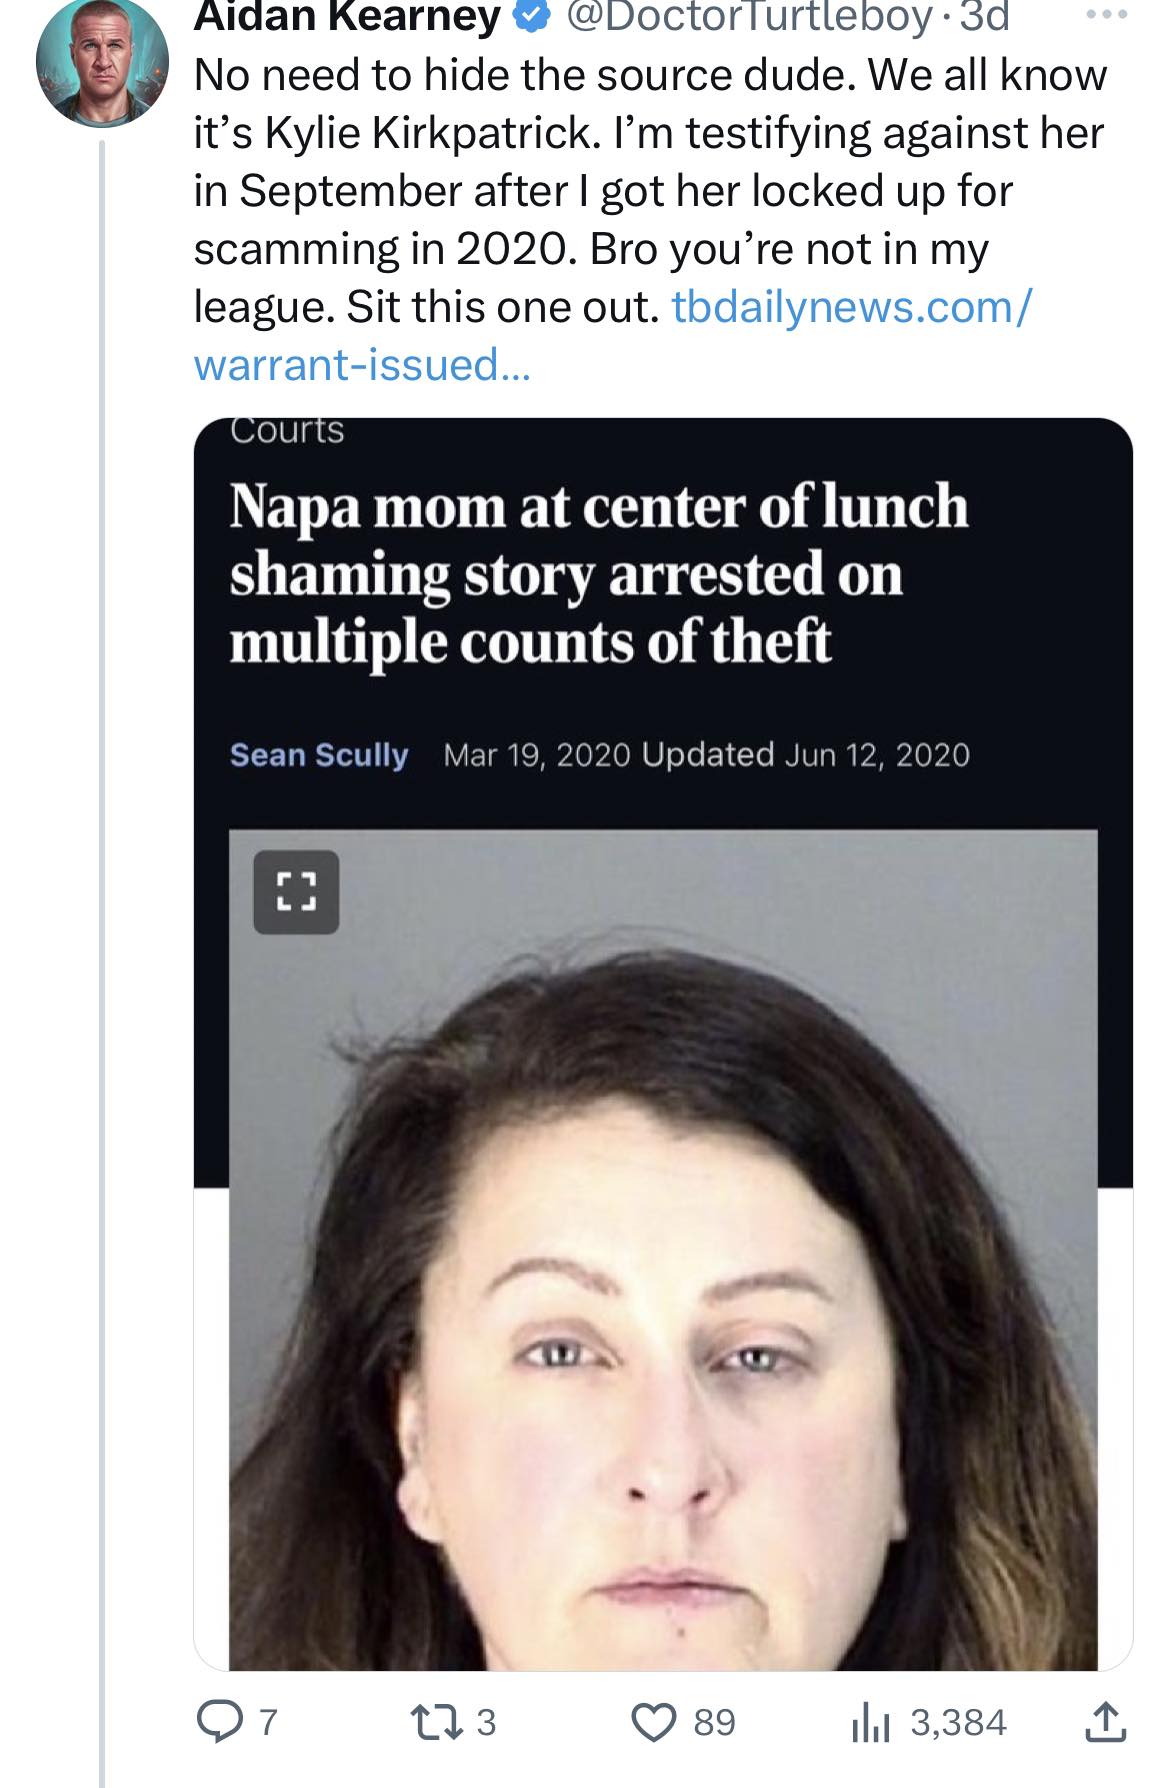Click the Mar 19, 2020 publish date
Viewport: 1170px width, 1788px height.
click(537, 755)
